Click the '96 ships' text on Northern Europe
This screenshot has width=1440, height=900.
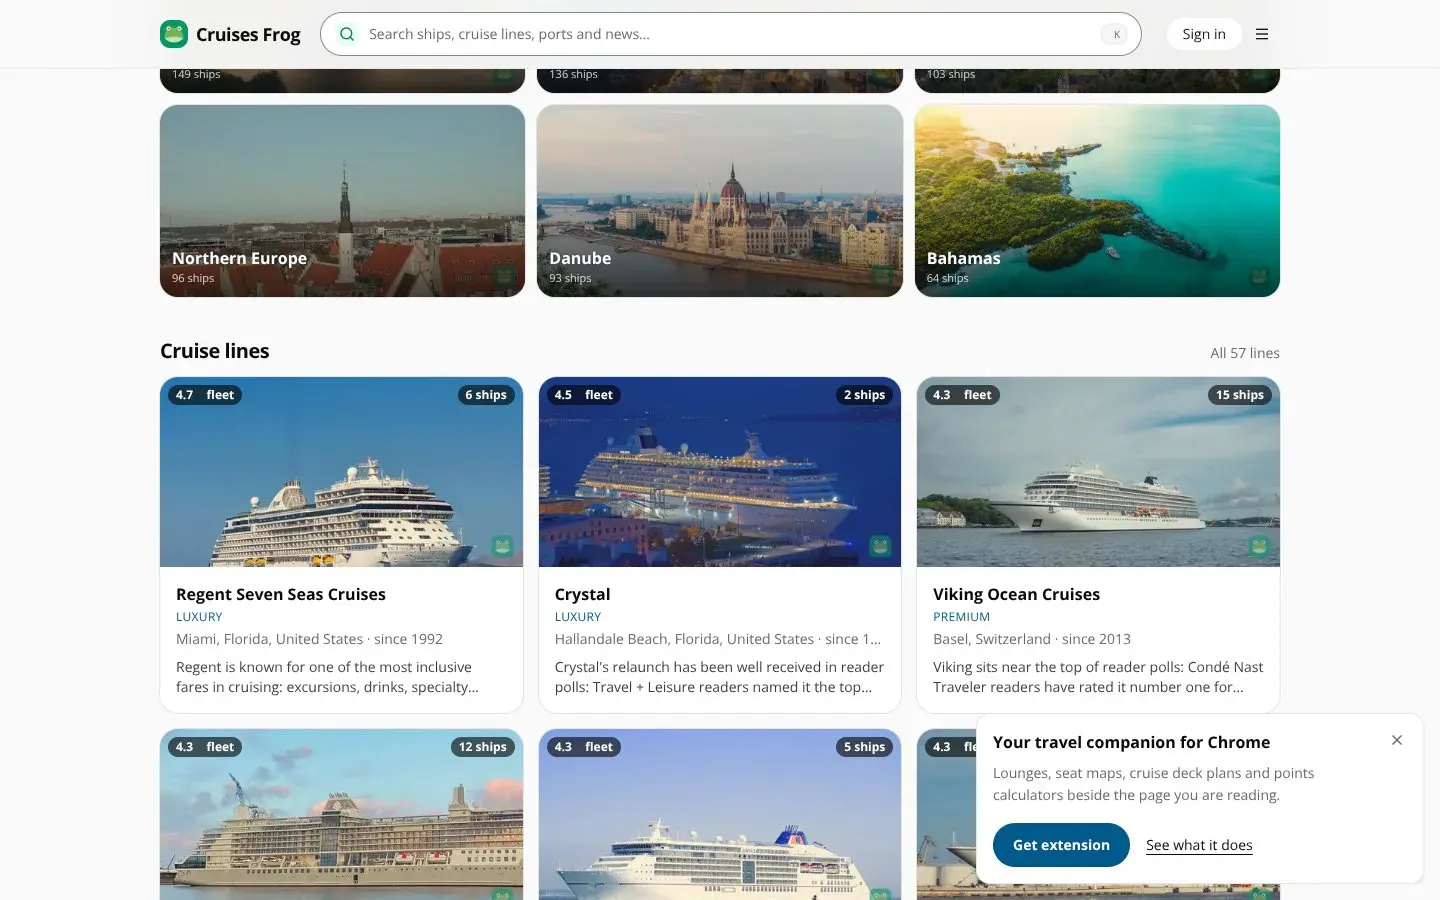[193, 278]
